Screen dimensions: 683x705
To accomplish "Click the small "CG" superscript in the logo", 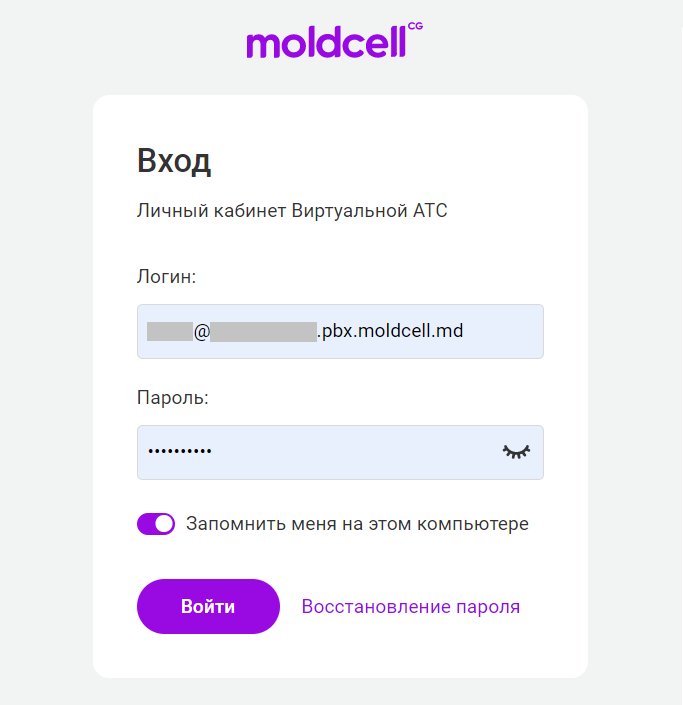I will point(415,28).
